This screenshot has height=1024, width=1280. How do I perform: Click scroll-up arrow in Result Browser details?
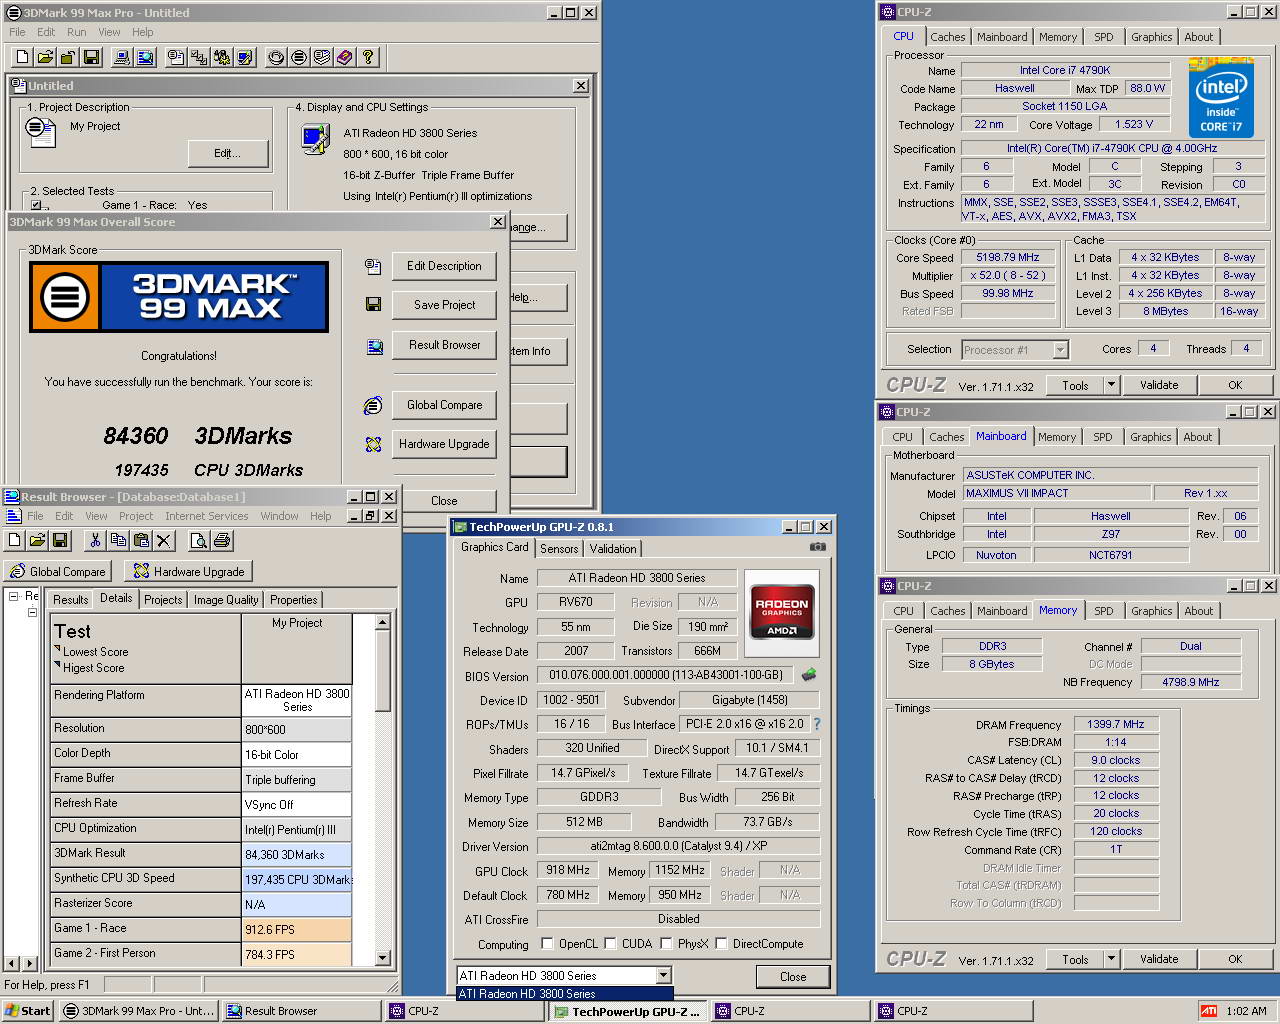(x=382, y=623)
